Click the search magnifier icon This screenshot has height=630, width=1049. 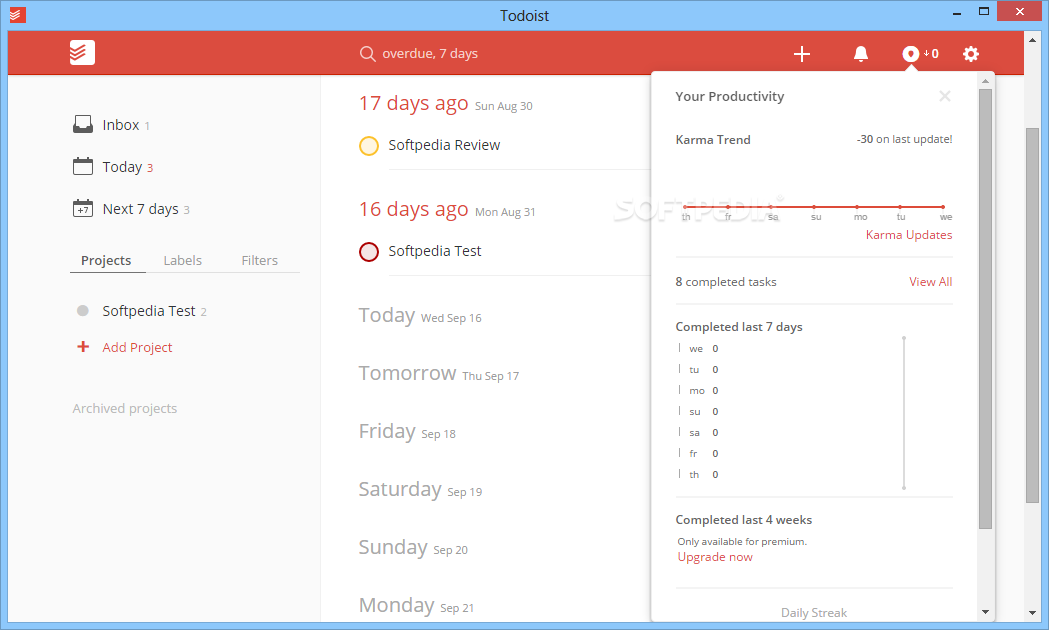click(x=367, y=54)
